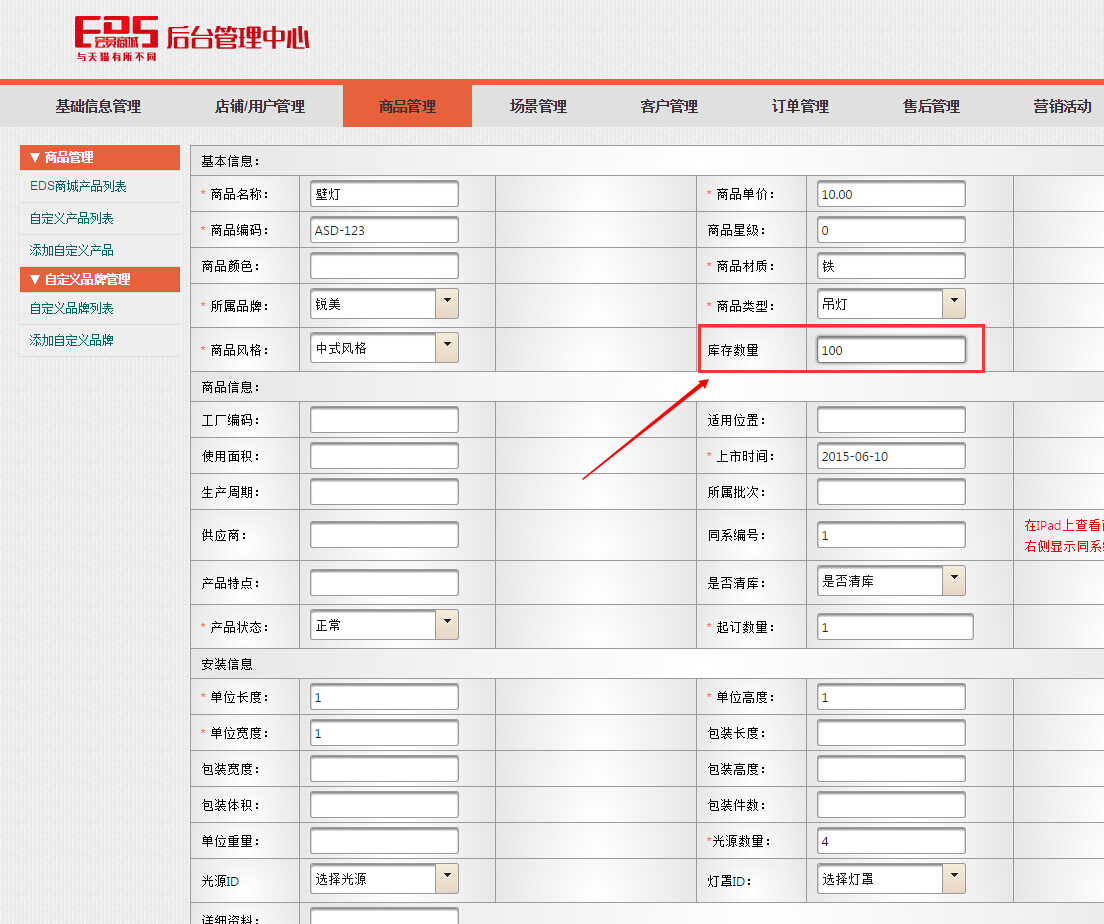Open EDS商城产品列表 link in sidebar
Screen dimensions: 1104x924
[x=78, y=187]
